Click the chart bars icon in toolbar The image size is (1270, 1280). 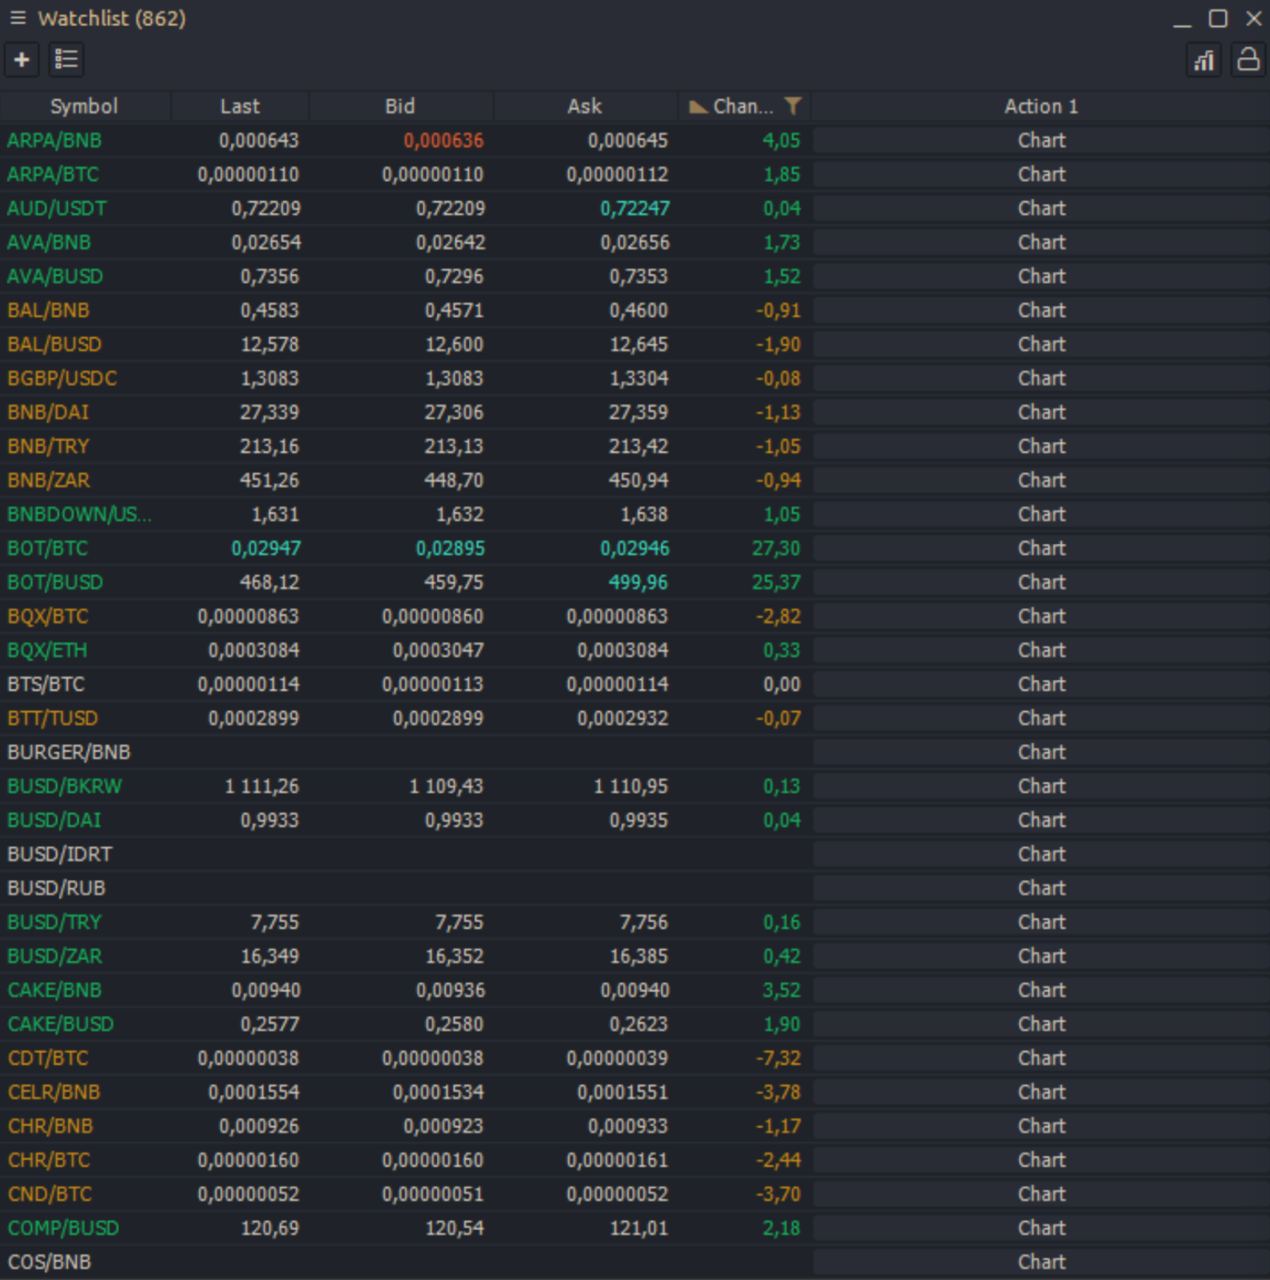tap(1204, 60)
